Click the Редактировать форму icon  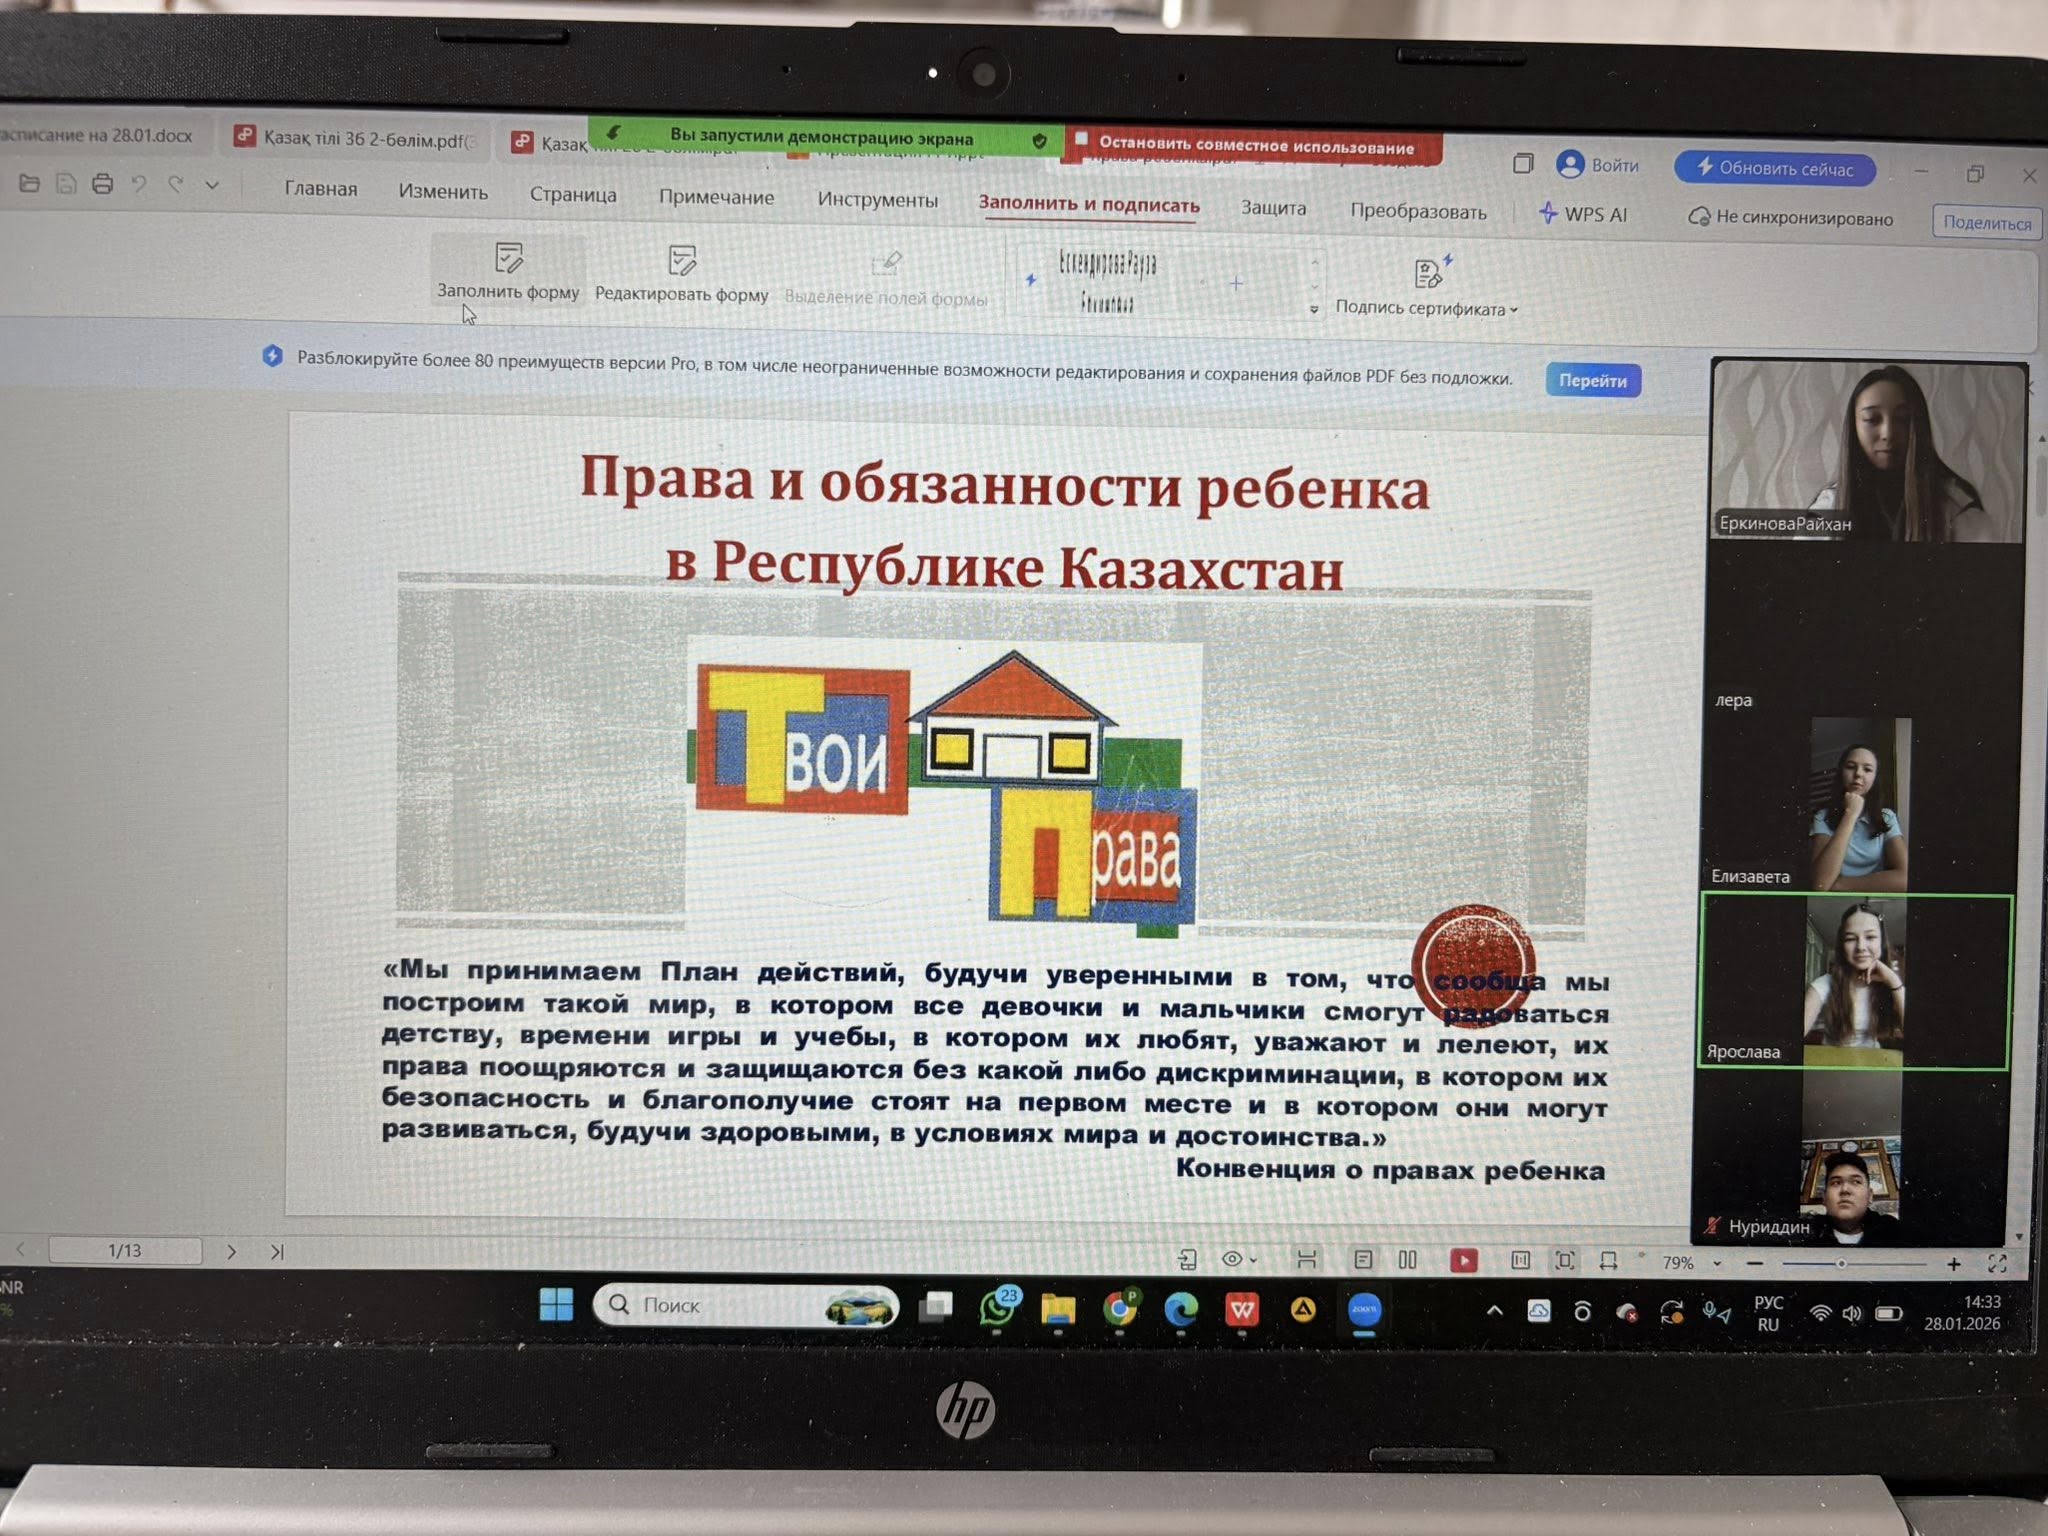click(x=682, y=262)
